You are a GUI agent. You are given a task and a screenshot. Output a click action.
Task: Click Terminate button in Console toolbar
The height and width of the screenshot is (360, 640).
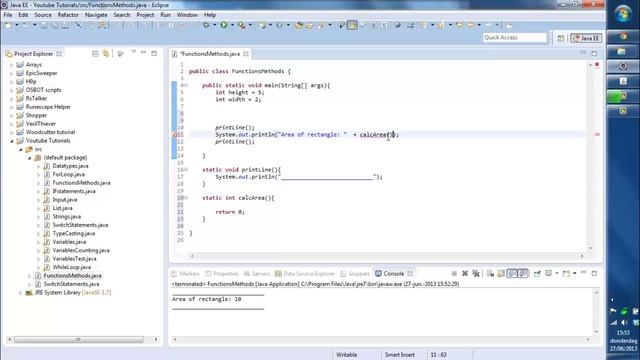pos(454,273)
